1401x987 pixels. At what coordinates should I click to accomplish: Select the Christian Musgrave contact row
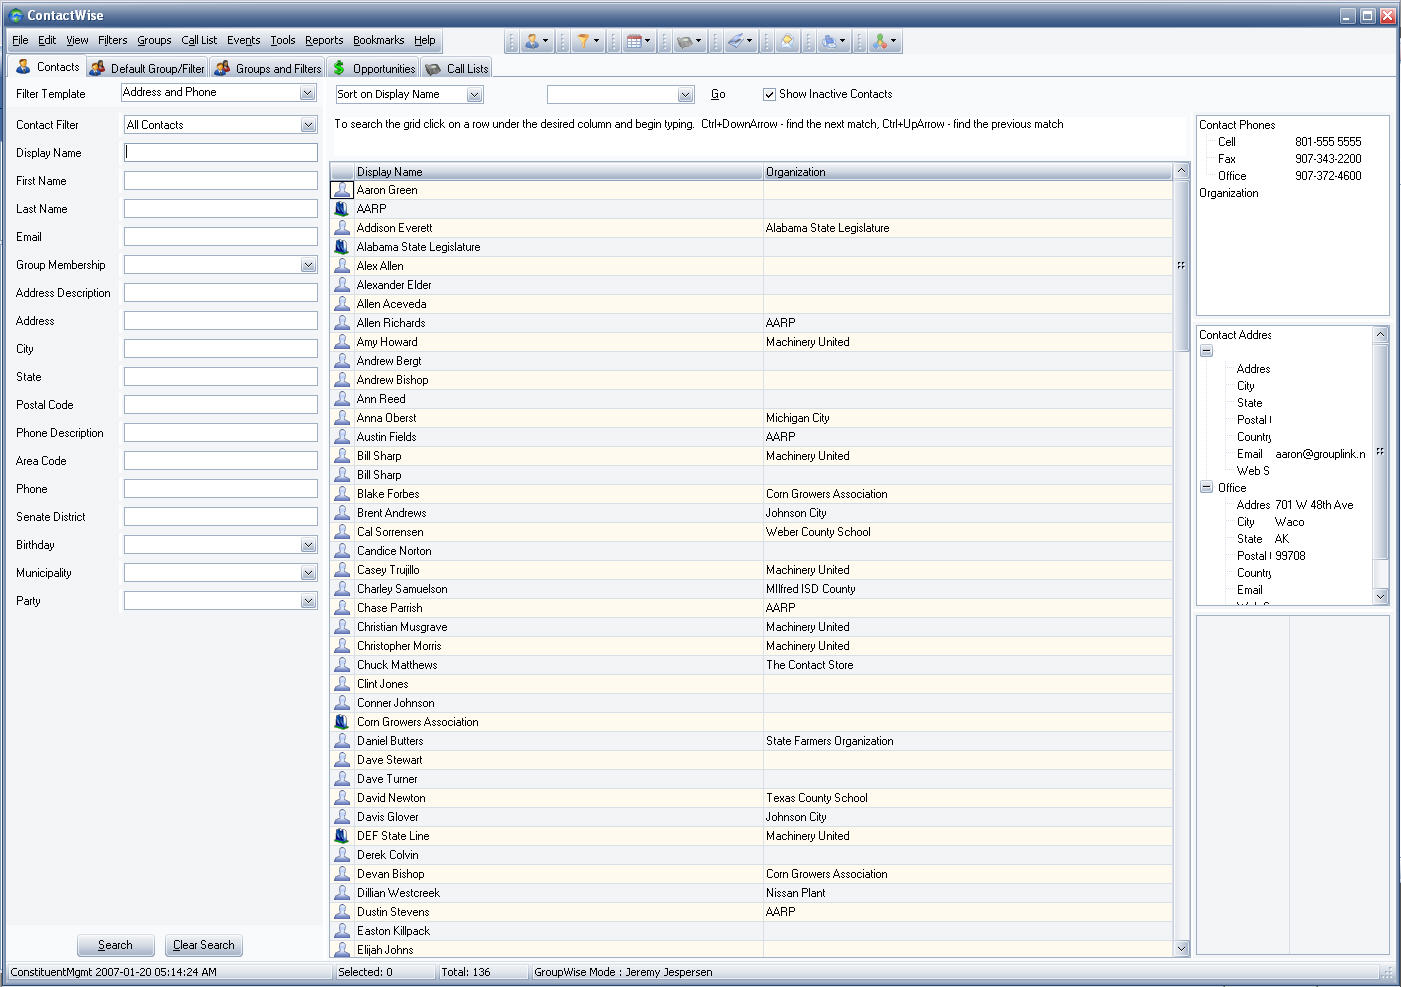751,627
